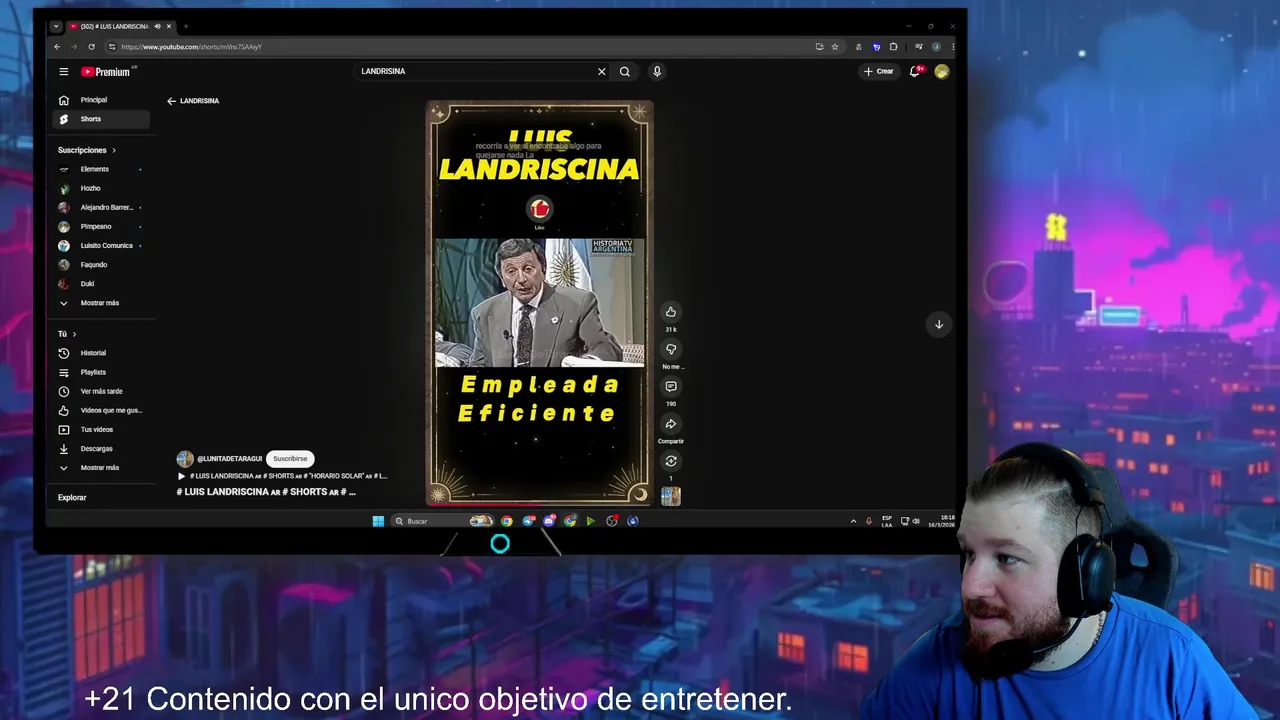Viewport: 1280px width, 720px height.
Task: Expand the Tú section
Action: (67, 334)
